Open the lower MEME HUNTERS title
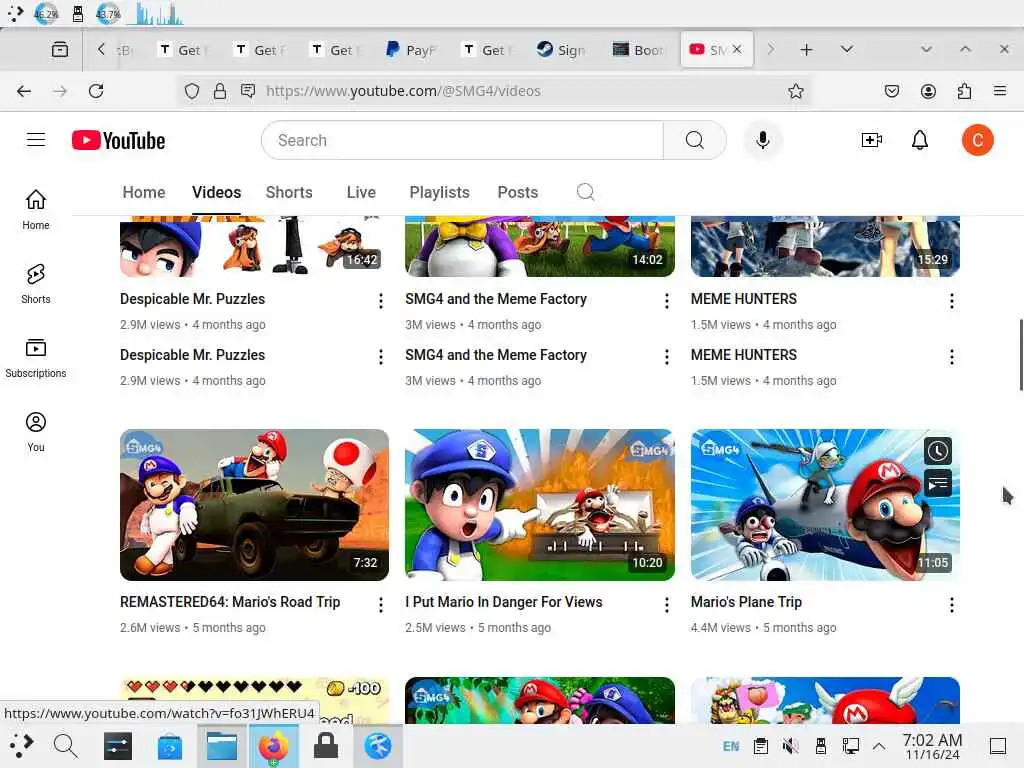 tap(744, 355)
